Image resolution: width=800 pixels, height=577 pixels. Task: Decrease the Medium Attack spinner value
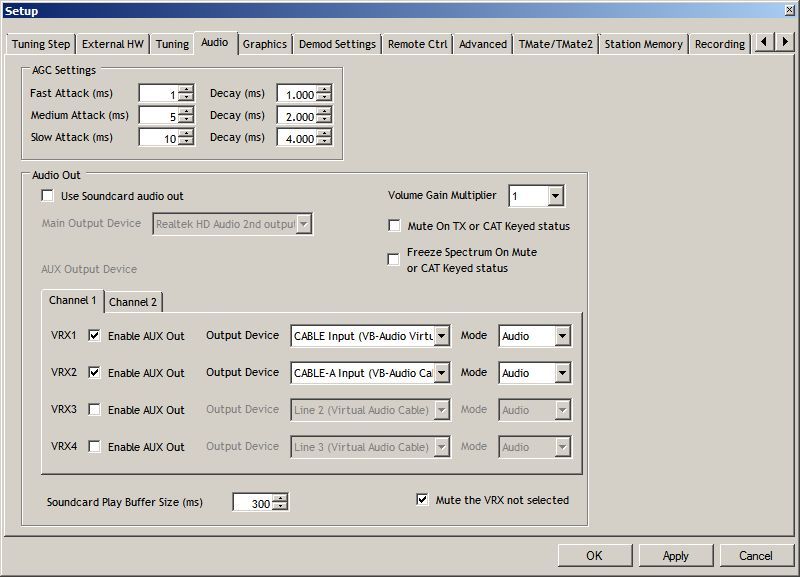[x=185, y=120]
